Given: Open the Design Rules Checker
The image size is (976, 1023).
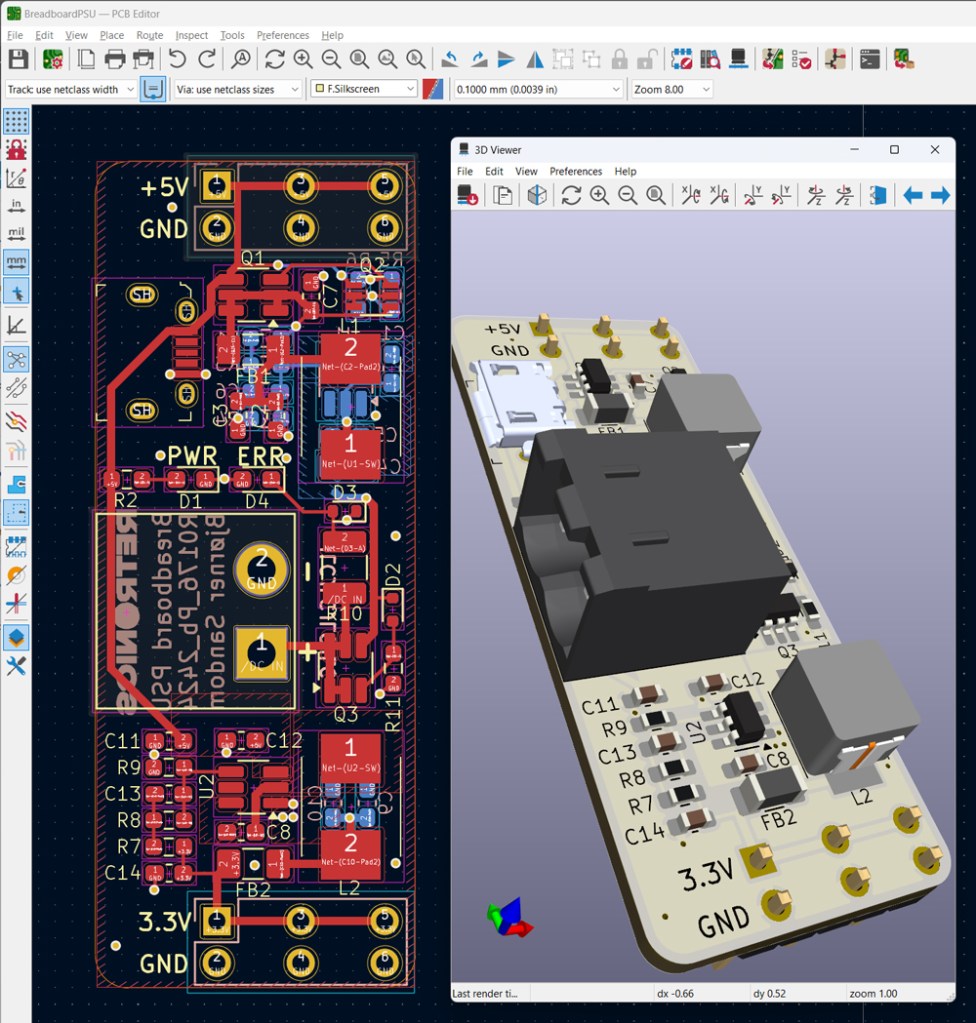Looking at the screenshot, I should pyautogui.click(x=802, y=59).
